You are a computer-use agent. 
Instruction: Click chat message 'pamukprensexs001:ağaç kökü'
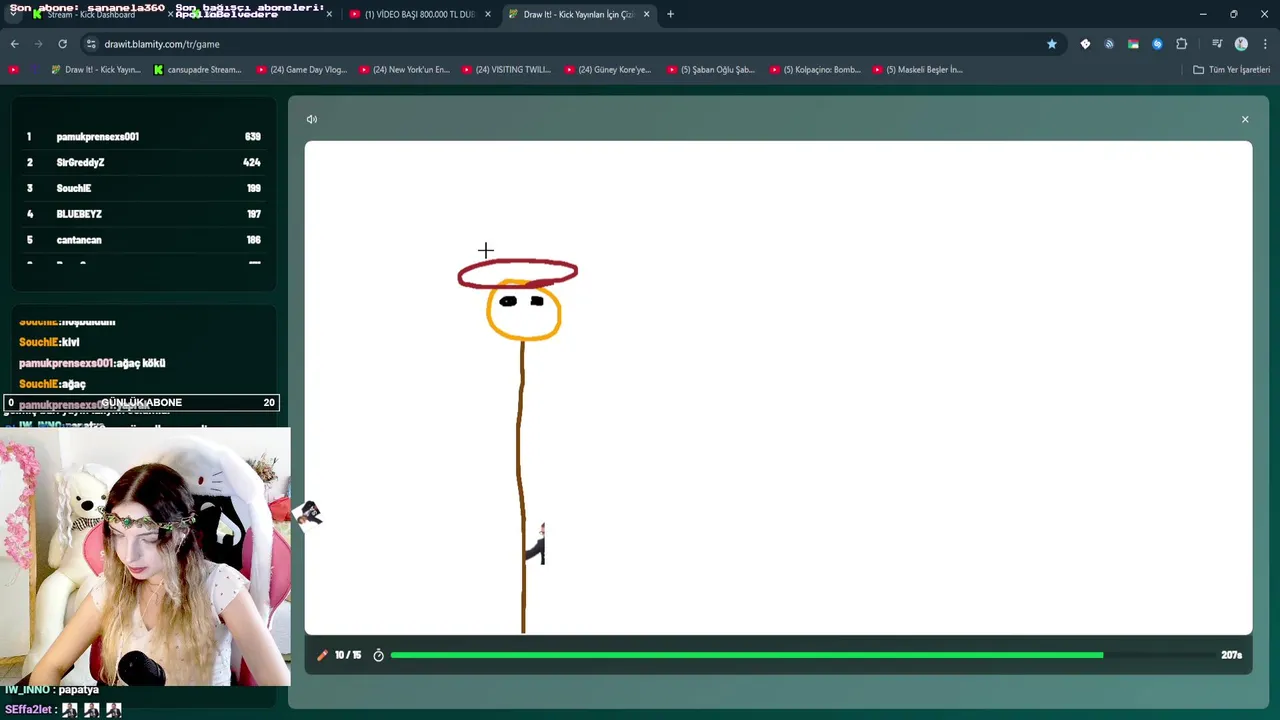pos(92,363)
